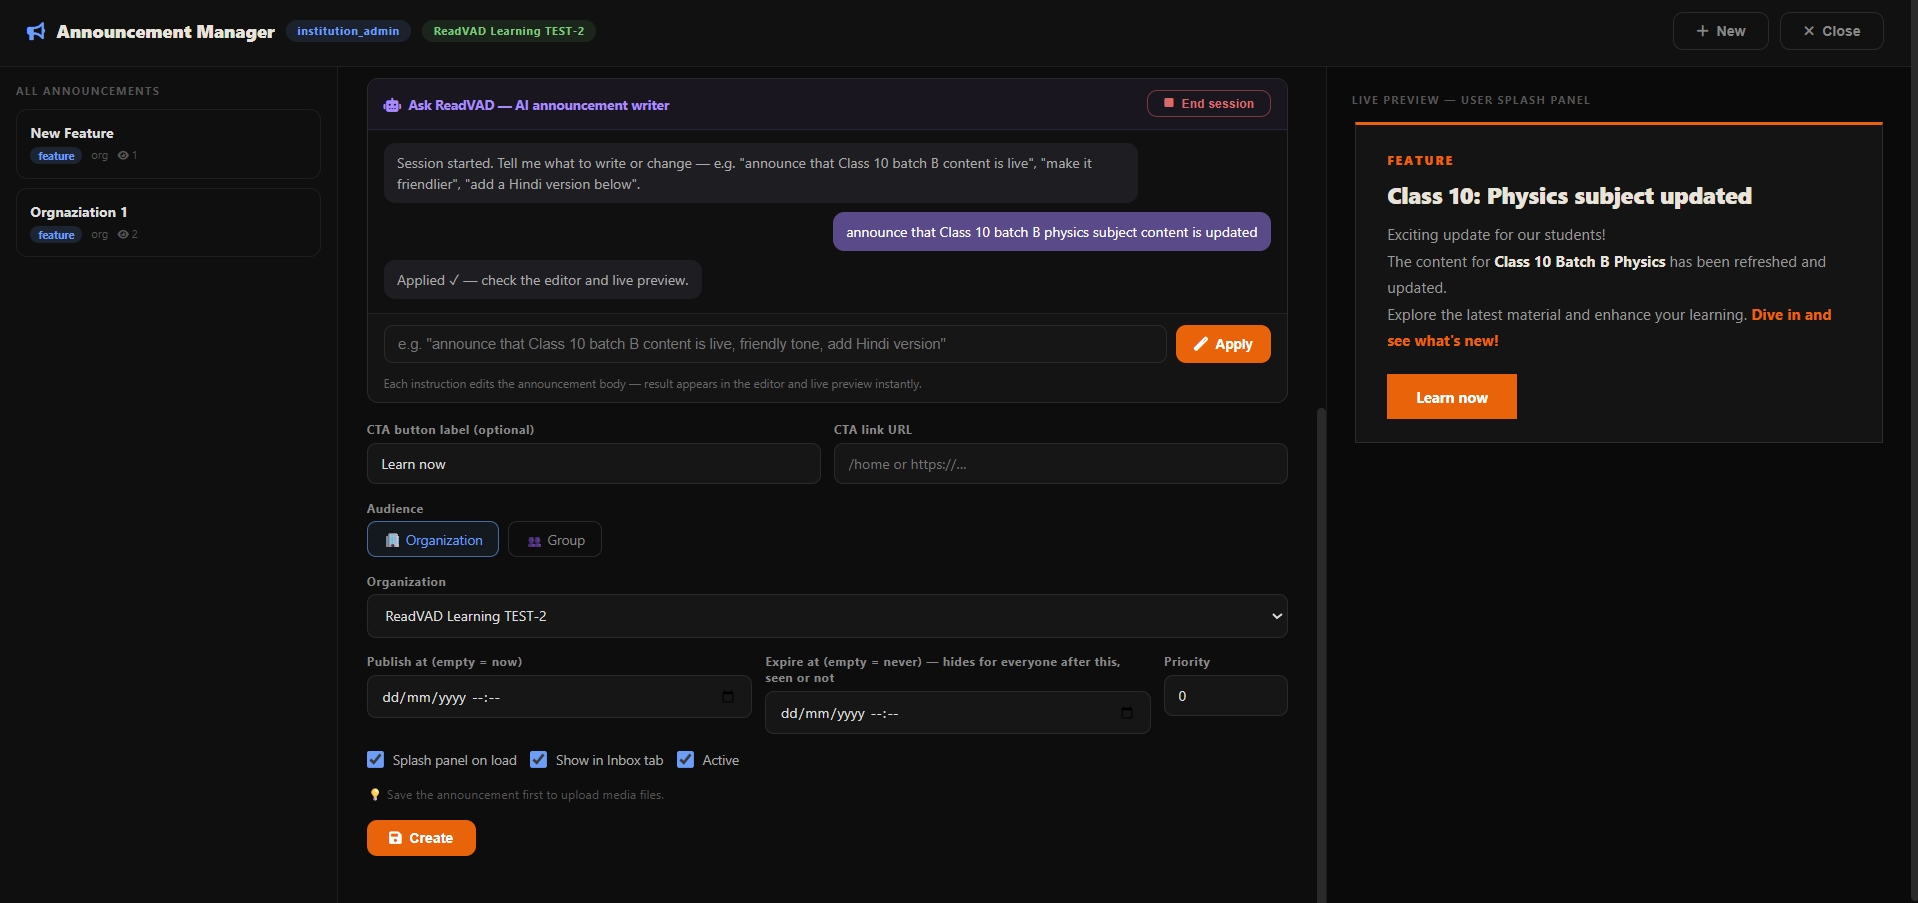This screenshot has height=903, width=1918.
Task: Click the pencil icon on Apply button
Action: (x=1201, y=344)
